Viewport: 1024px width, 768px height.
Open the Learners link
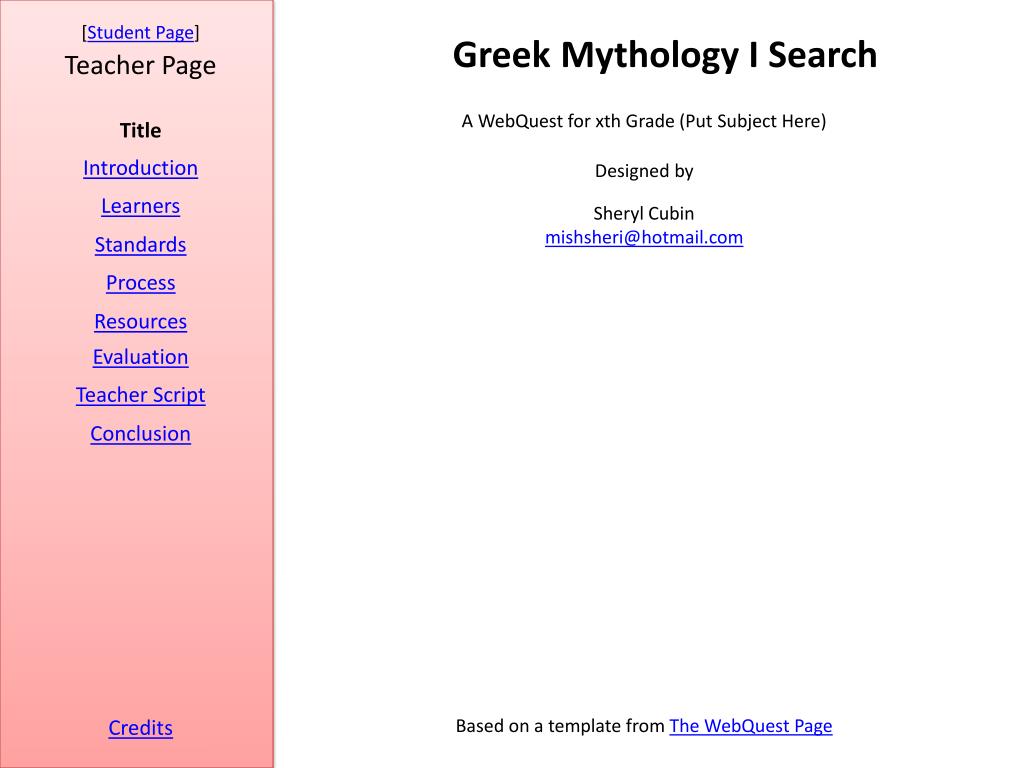pos(140,206)
